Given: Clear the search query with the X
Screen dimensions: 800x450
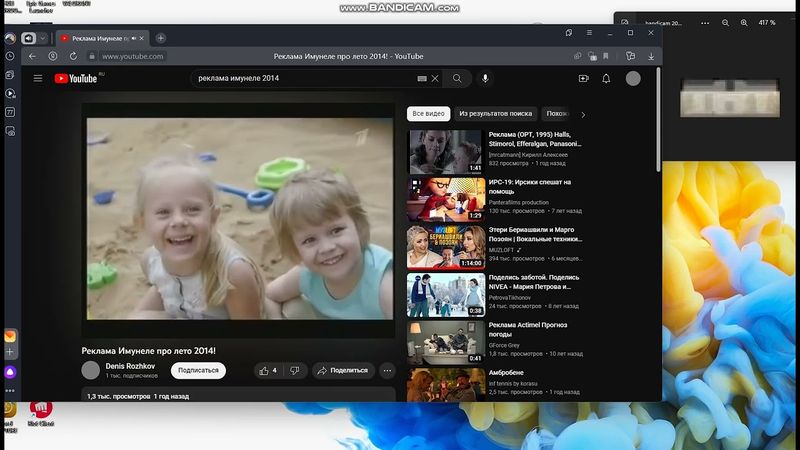Looking at the screenshot, I should tap(435, 78).
